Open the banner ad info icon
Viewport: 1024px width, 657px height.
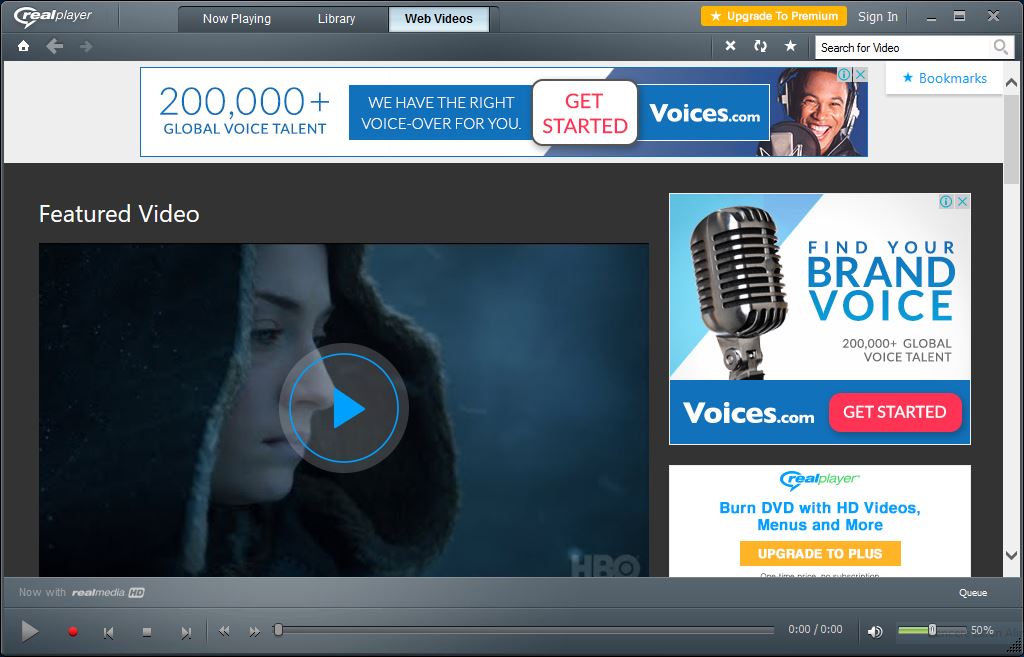844,74
